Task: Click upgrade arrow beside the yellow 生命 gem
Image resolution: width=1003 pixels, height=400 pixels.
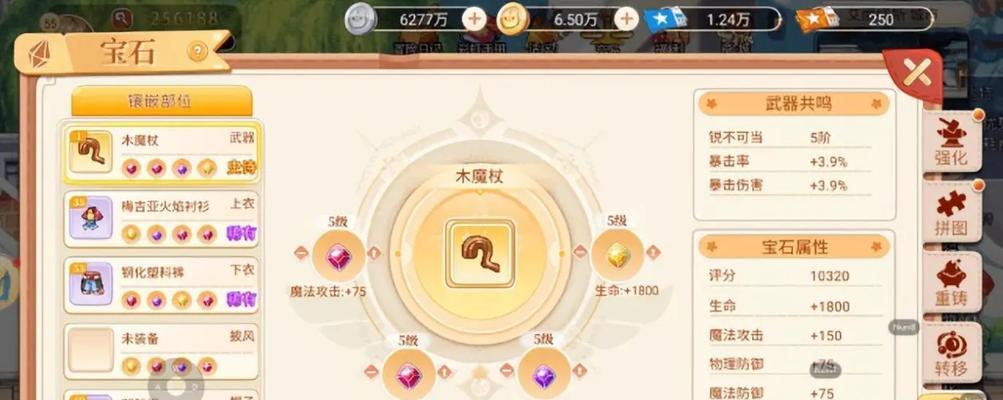Action: point(653,252)
